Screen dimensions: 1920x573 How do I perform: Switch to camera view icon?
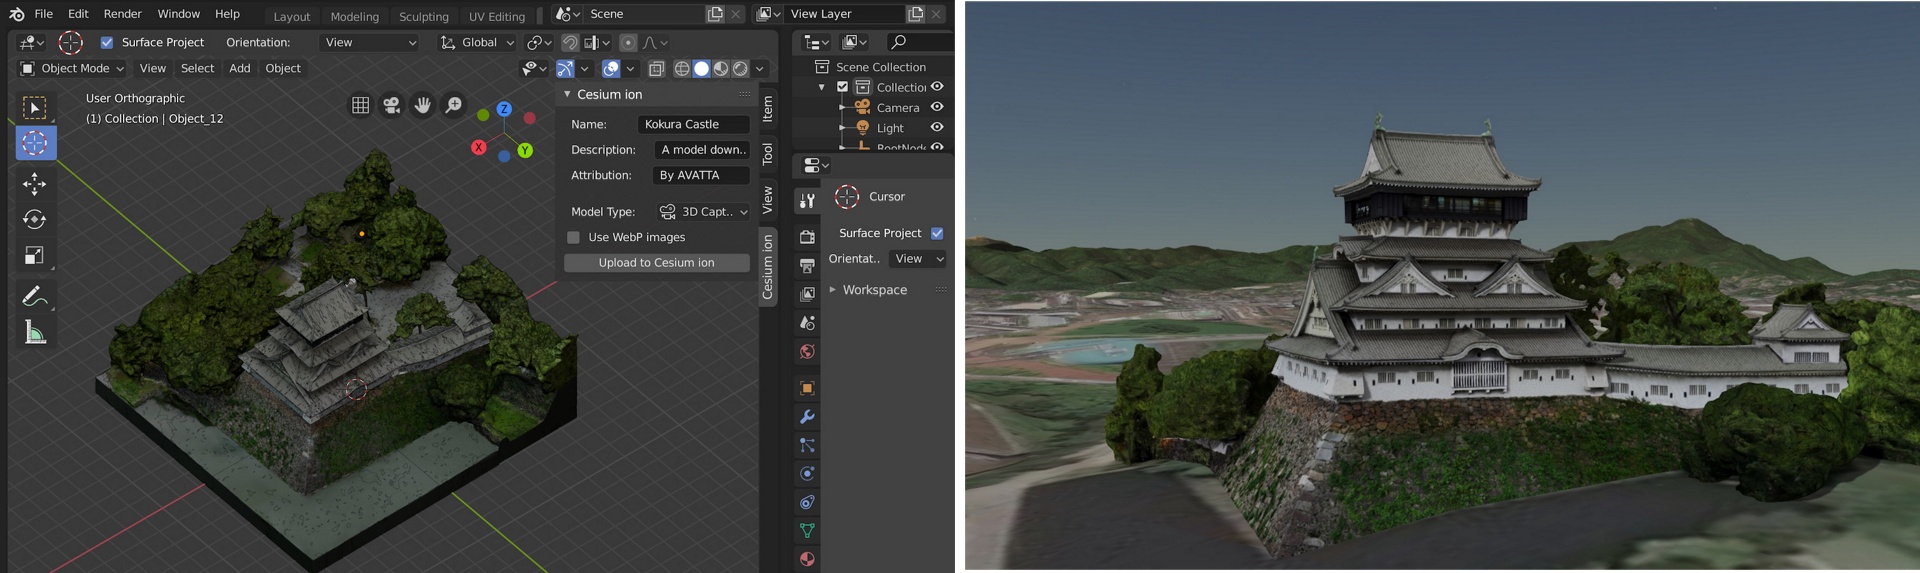[392, 105]
